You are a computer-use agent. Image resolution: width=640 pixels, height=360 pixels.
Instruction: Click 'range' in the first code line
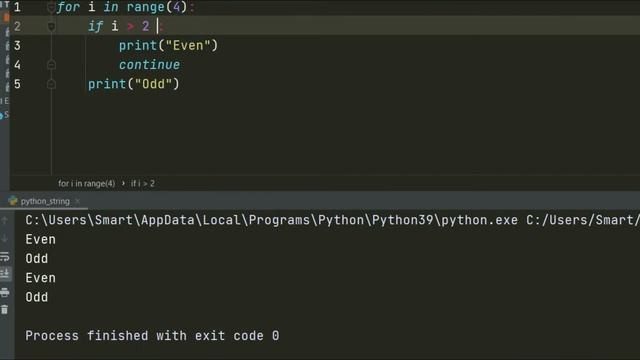coord(145,7)
